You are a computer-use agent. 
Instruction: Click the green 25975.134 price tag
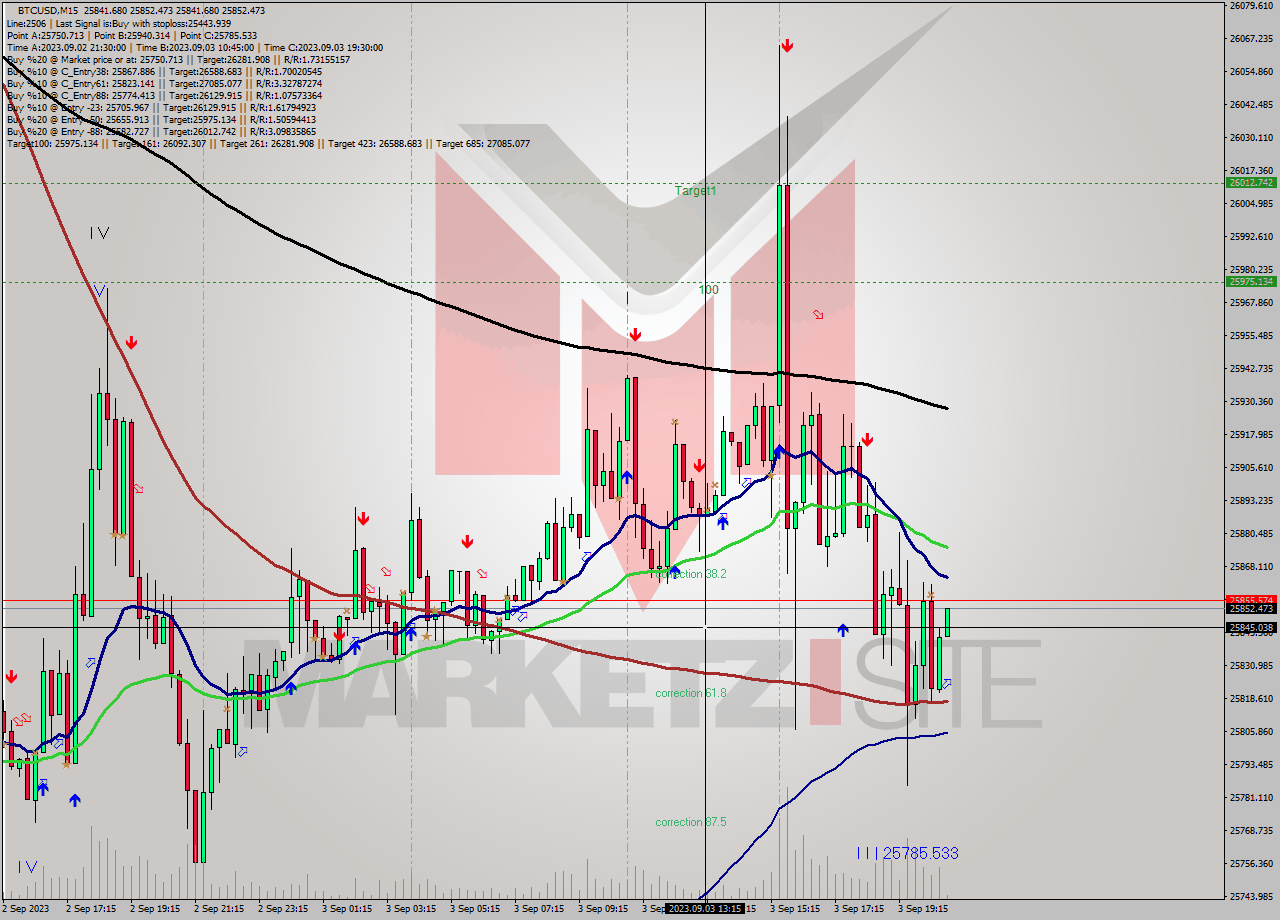[x=1251, y=281]
